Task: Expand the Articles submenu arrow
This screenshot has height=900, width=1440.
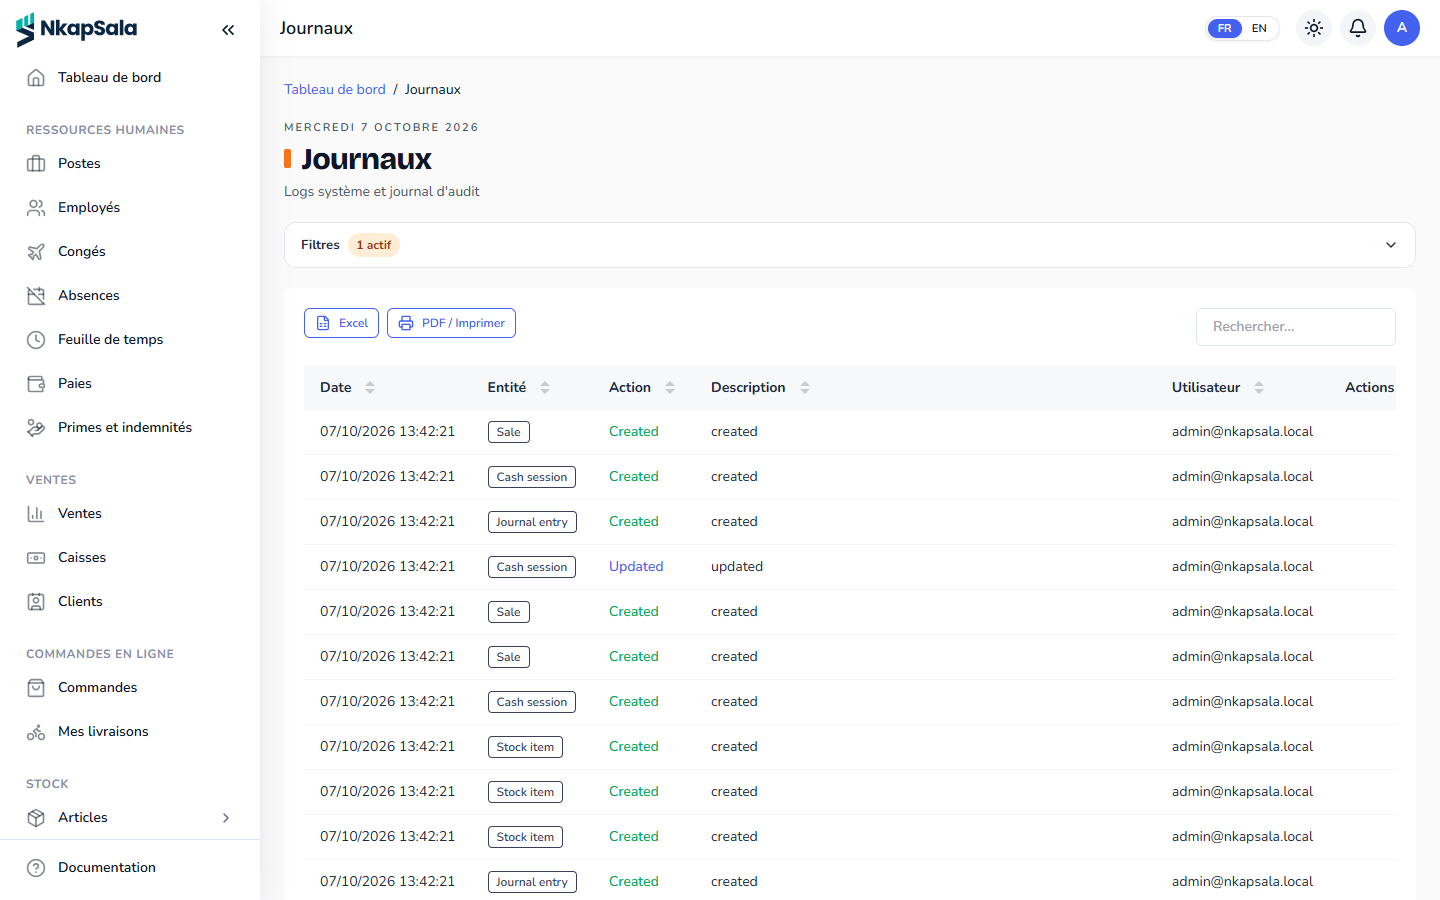Action: (226, 818)
